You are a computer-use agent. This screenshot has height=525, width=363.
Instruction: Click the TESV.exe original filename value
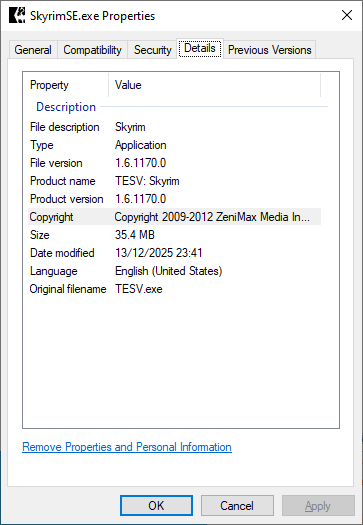[x=139, y=289]
